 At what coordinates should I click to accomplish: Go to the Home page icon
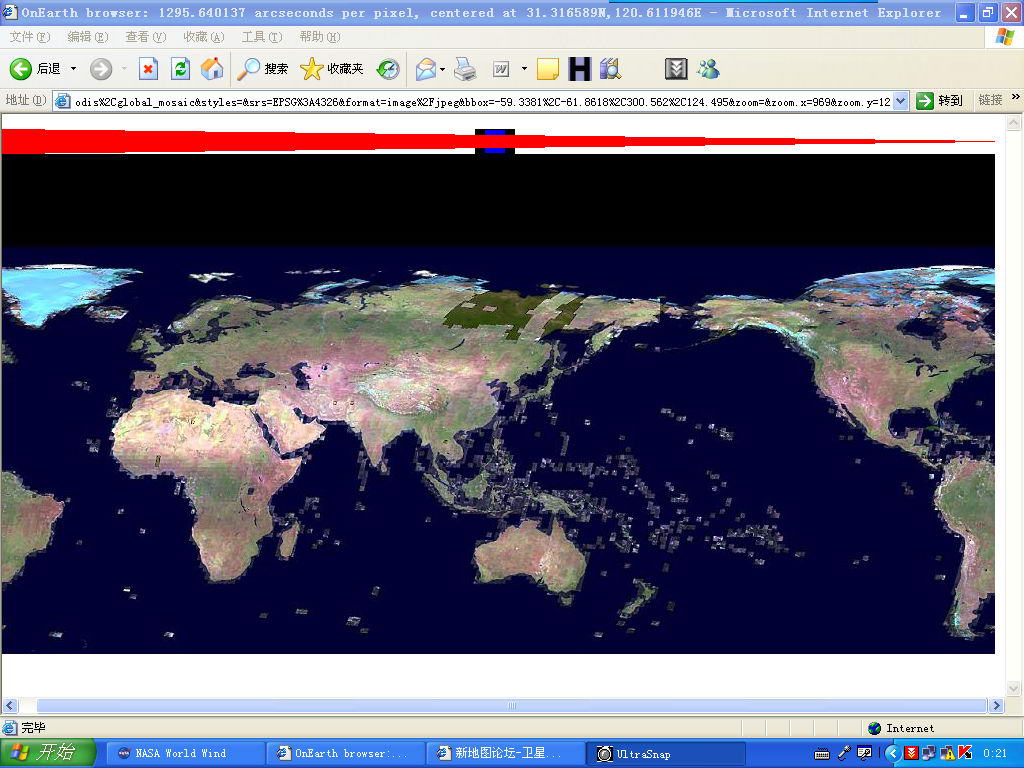click(212, 69)
